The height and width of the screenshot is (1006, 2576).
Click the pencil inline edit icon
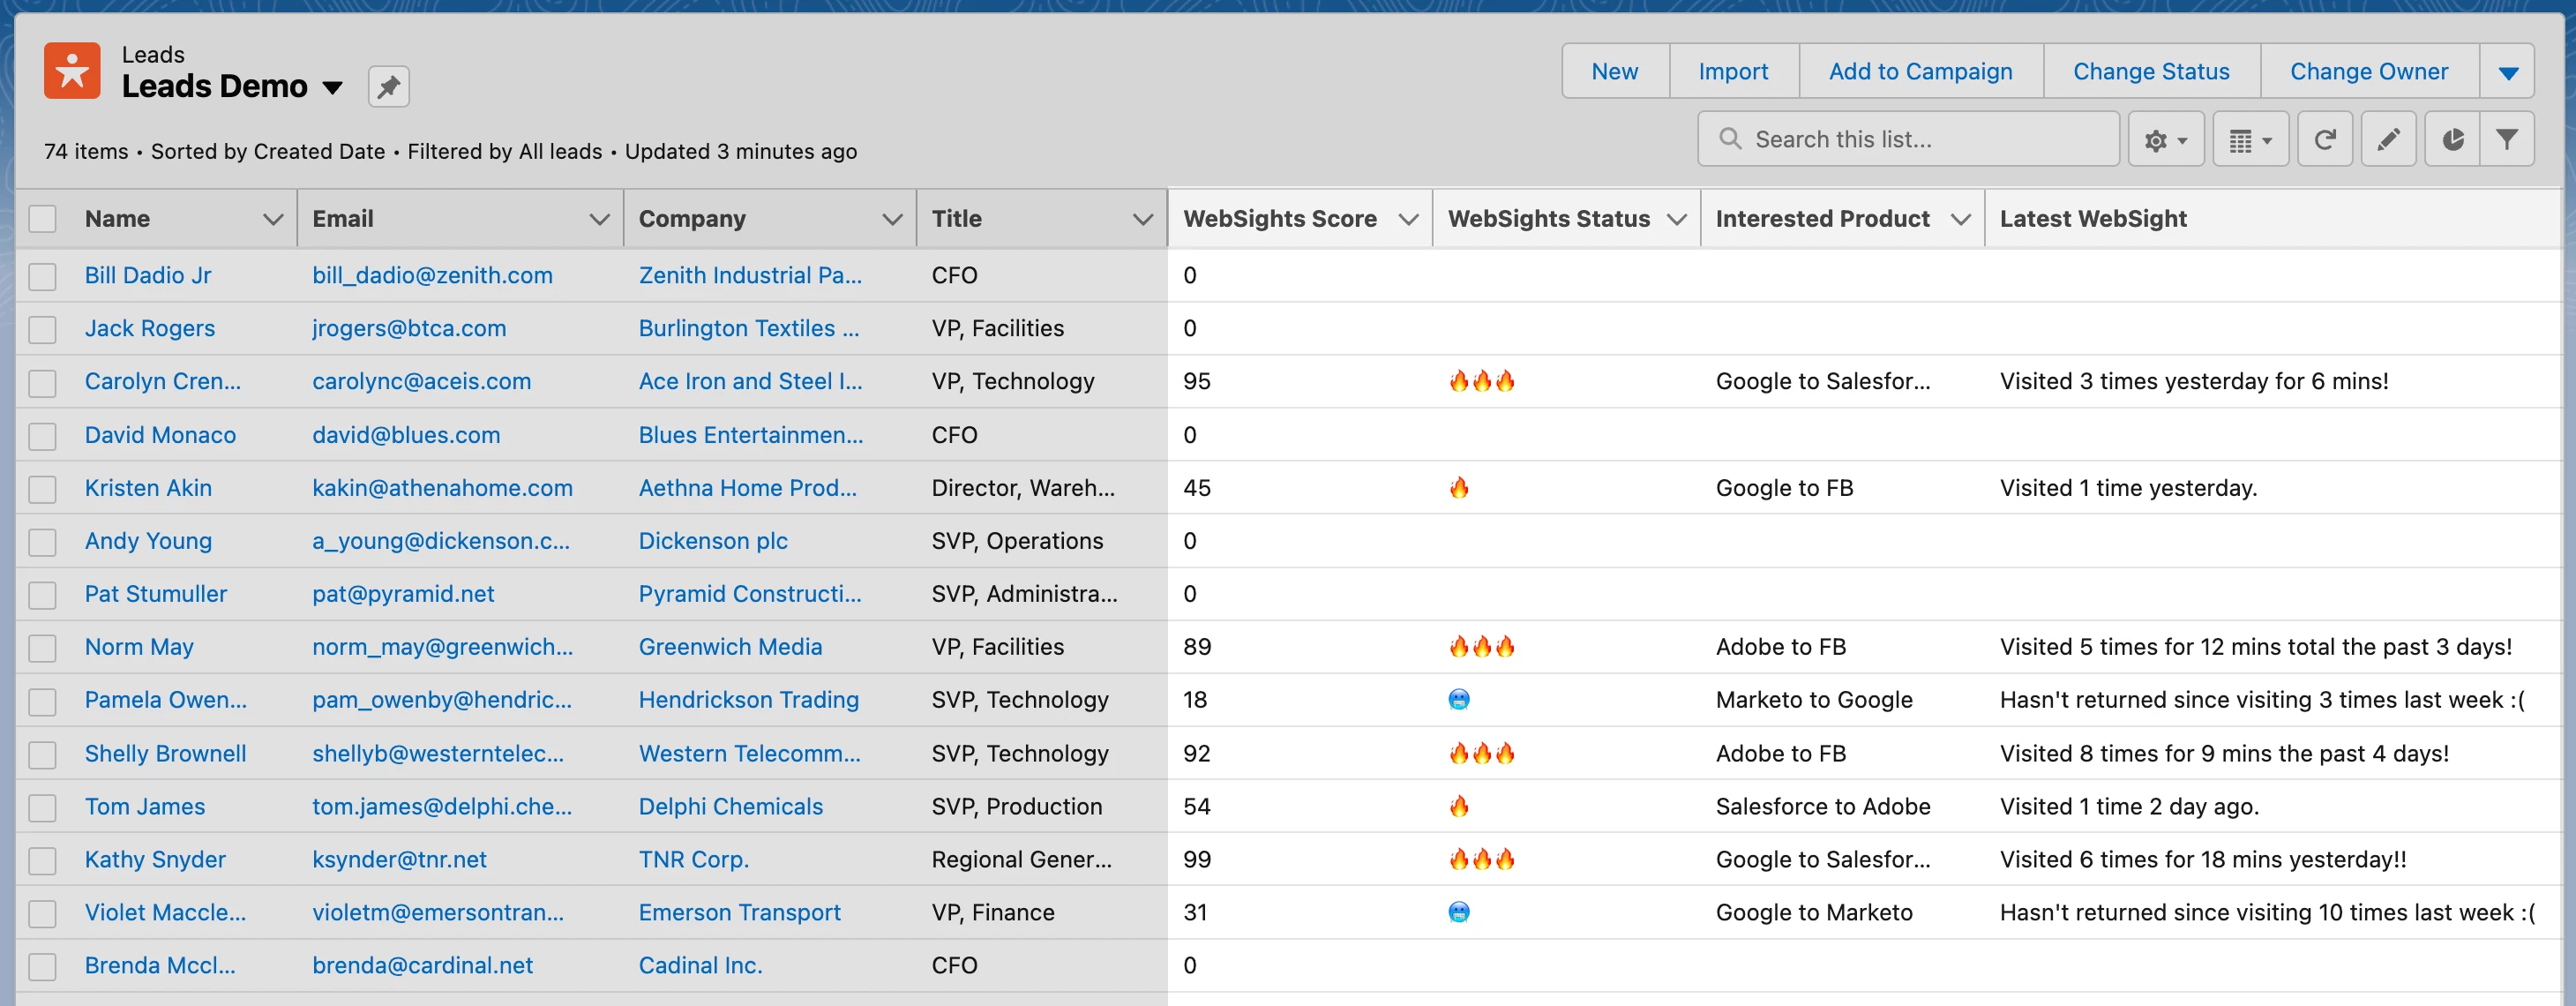click(2388, 140)
